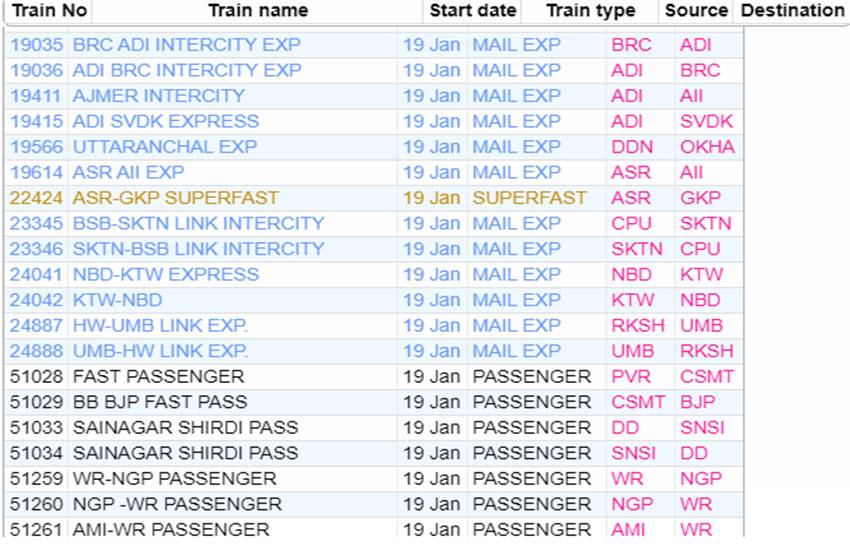Select destination CSMT of FAST PASSENGER
Image resolution: width=850 pixels, height=550 pixels.
point(707,376)
